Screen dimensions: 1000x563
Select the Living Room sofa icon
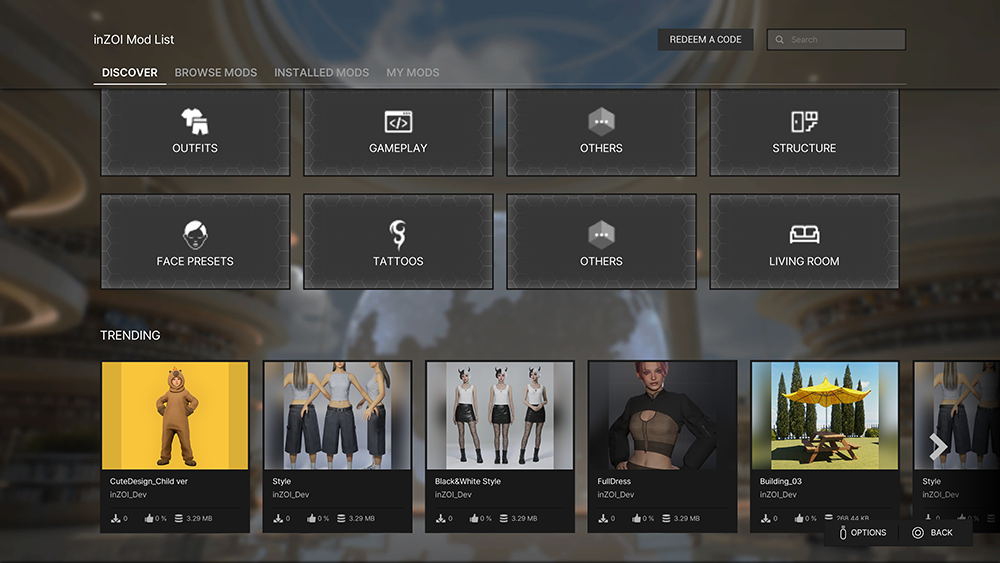click(x=804, y=235)
